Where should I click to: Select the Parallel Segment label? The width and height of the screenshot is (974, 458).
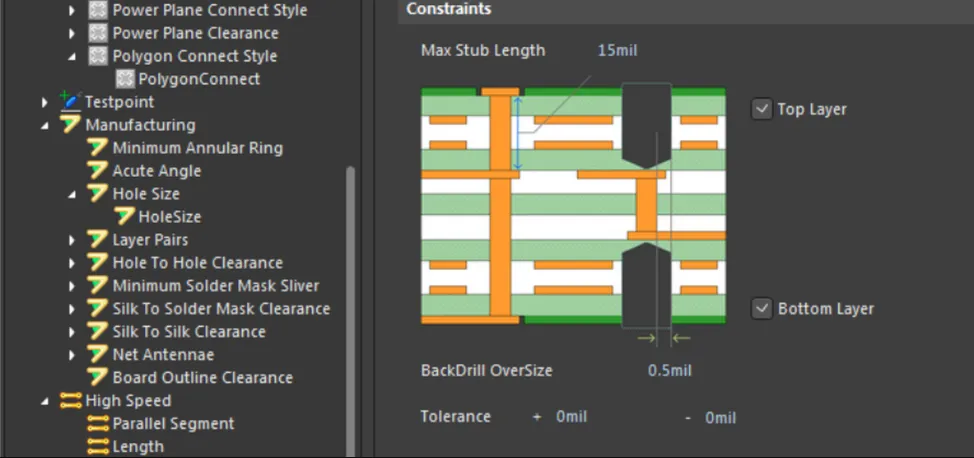[173, 423]
